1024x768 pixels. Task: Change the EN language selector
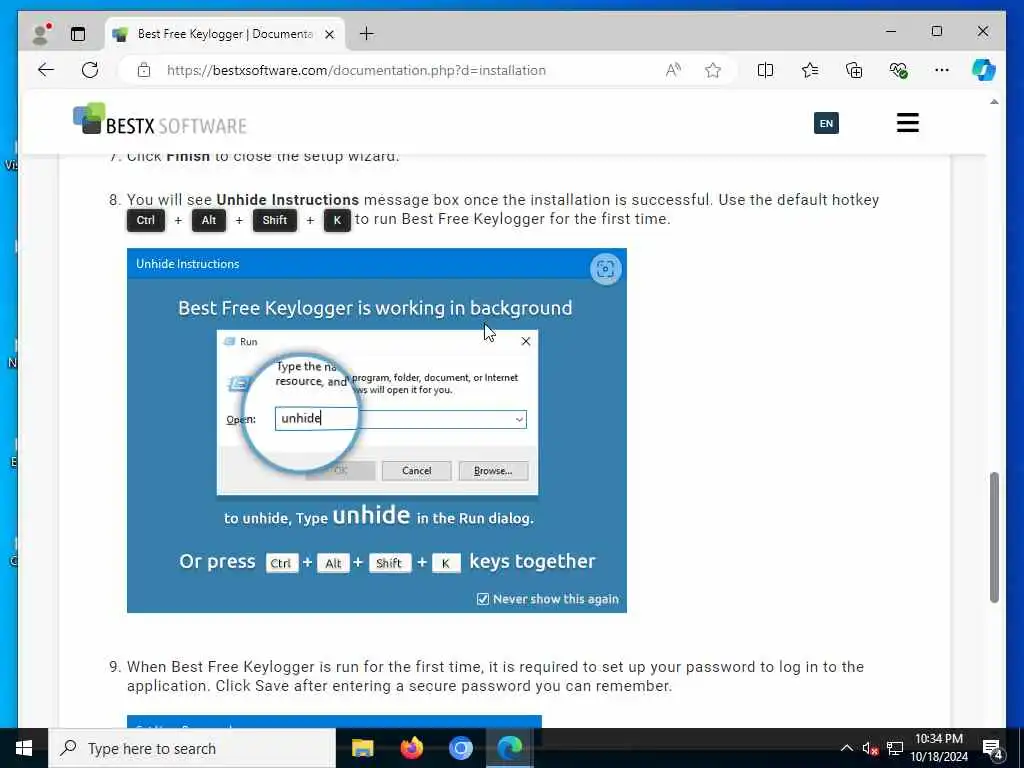tap(826, 123)
